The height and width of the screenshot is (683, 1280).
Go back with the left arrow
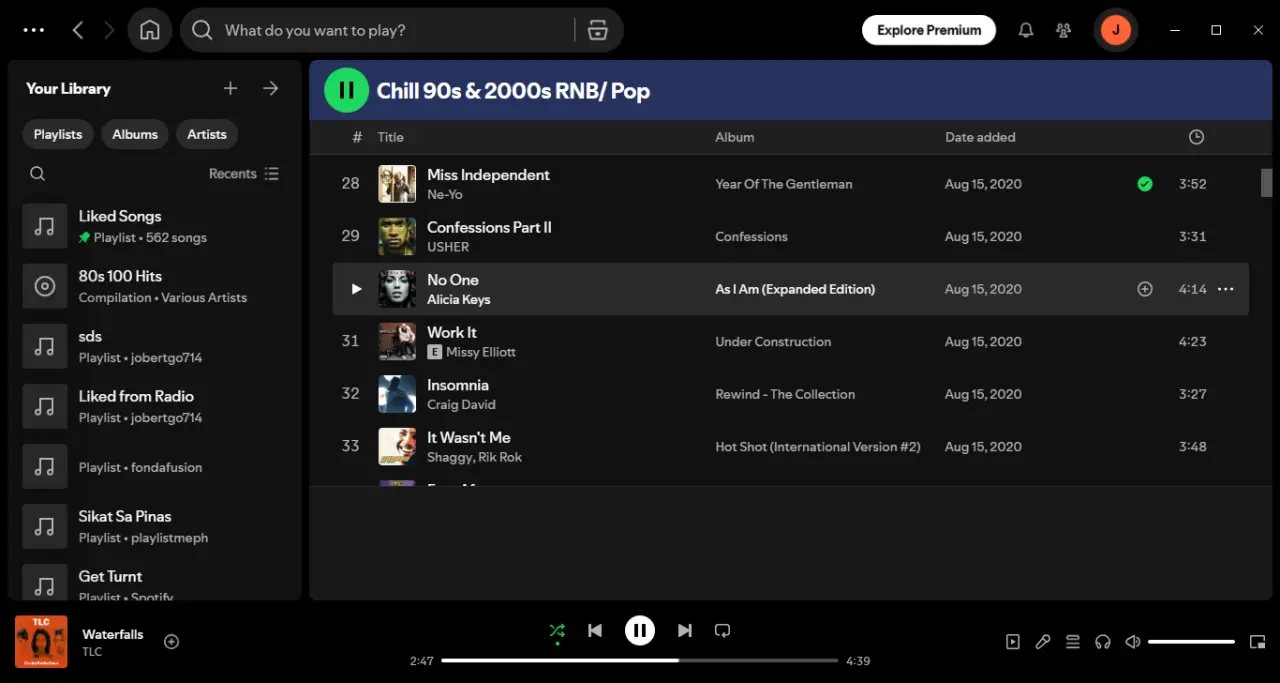click(78, 30)
